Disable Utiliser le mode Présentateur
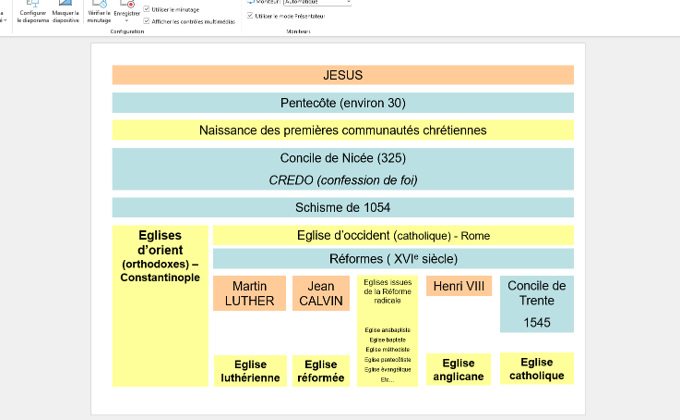Image resolution: width=680 pixels, height=420 pixels. click(250, 17)
